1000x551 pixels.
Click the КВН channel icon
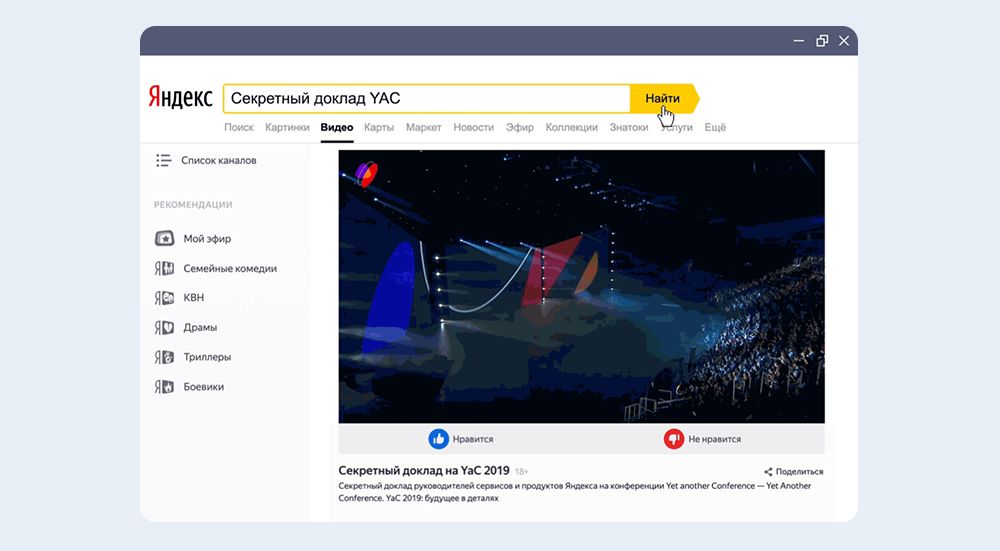tap(164, 298)
